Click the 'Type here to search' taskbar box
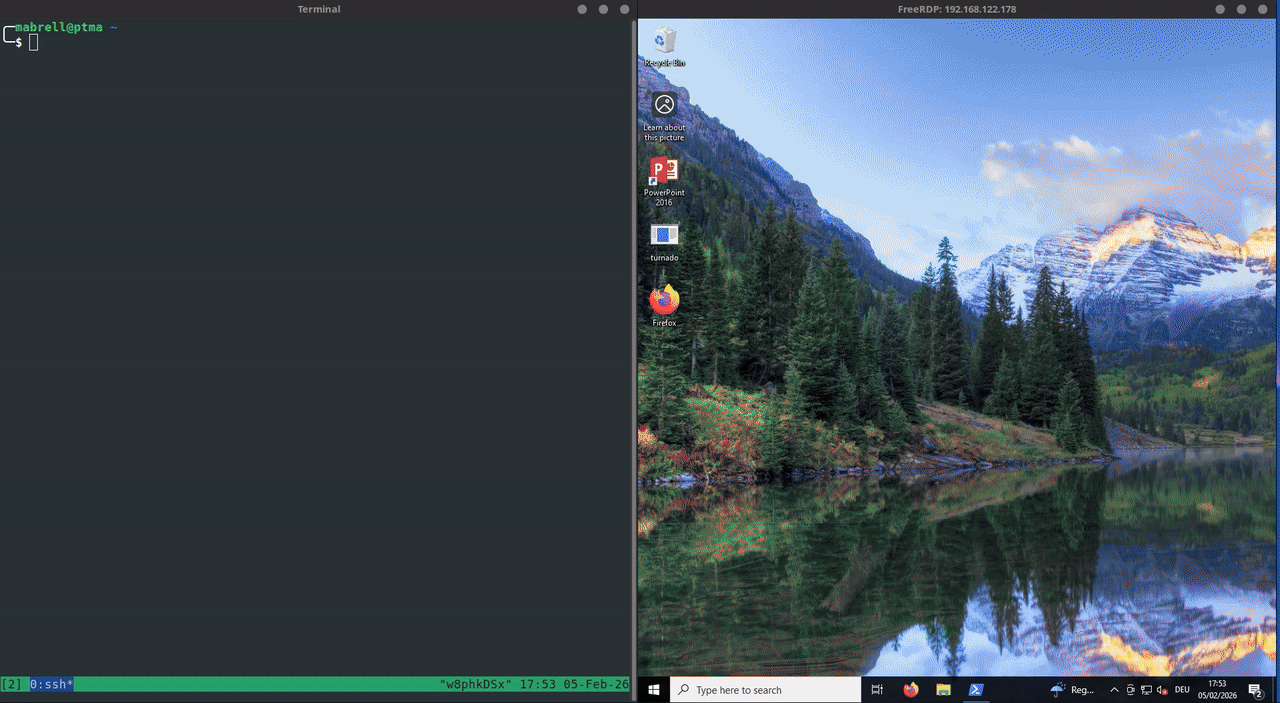Image resolution: width=1280 pixels, height=703 pixels. tap(766, 690)
